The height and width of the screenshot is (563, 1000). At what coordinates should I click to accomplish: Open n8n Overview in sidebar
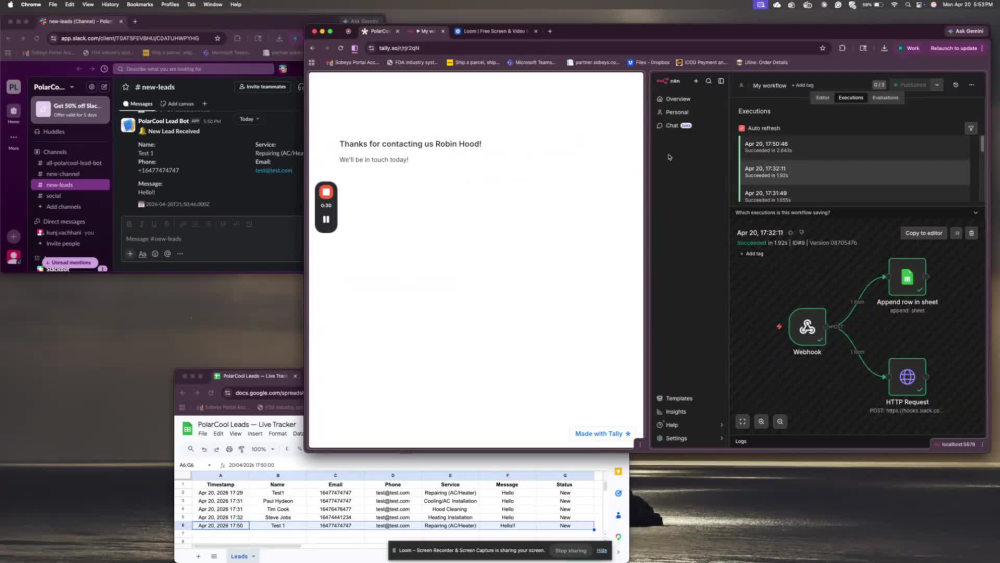(678, 99)
